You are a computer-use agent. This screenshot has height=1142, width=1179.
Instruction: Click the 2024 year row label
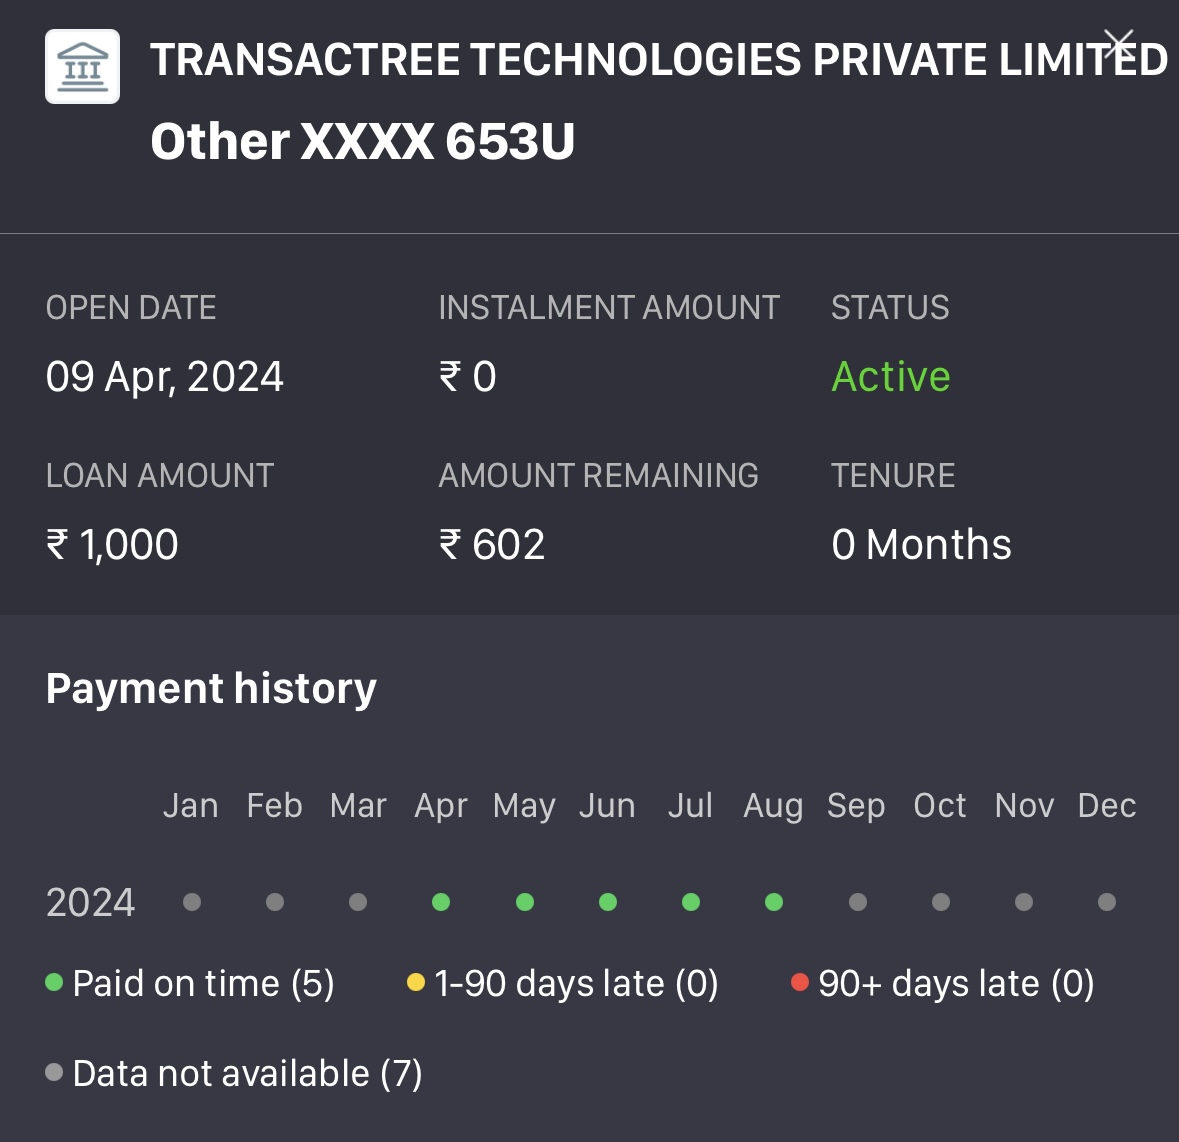(x=90, y=903)
